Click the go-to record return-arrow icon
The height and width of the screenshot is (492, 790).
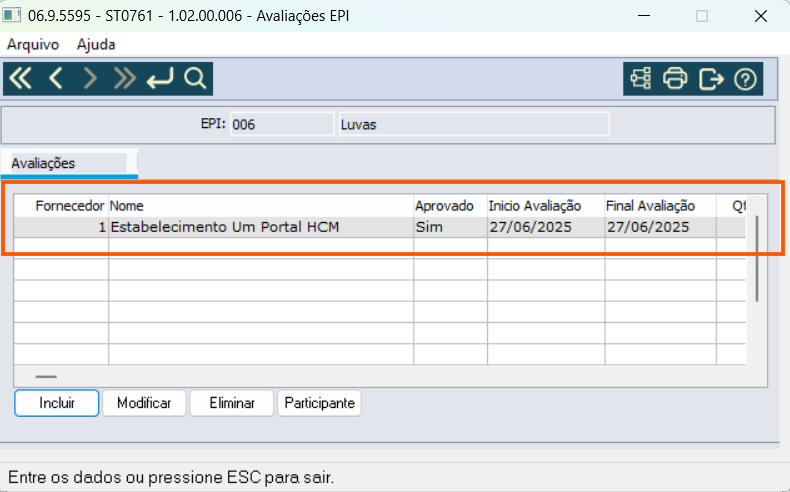tap(160, 79)
